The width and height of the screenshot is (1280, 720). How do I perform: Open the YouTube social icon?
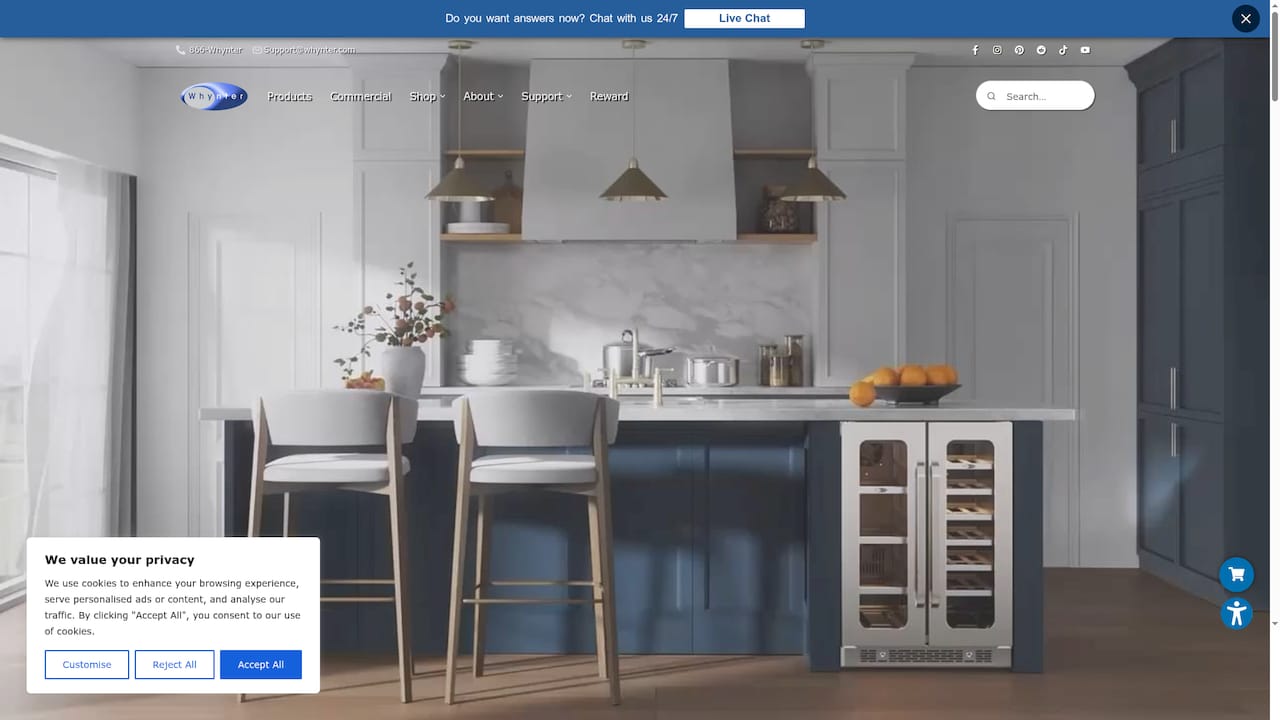coord(1085,50)
